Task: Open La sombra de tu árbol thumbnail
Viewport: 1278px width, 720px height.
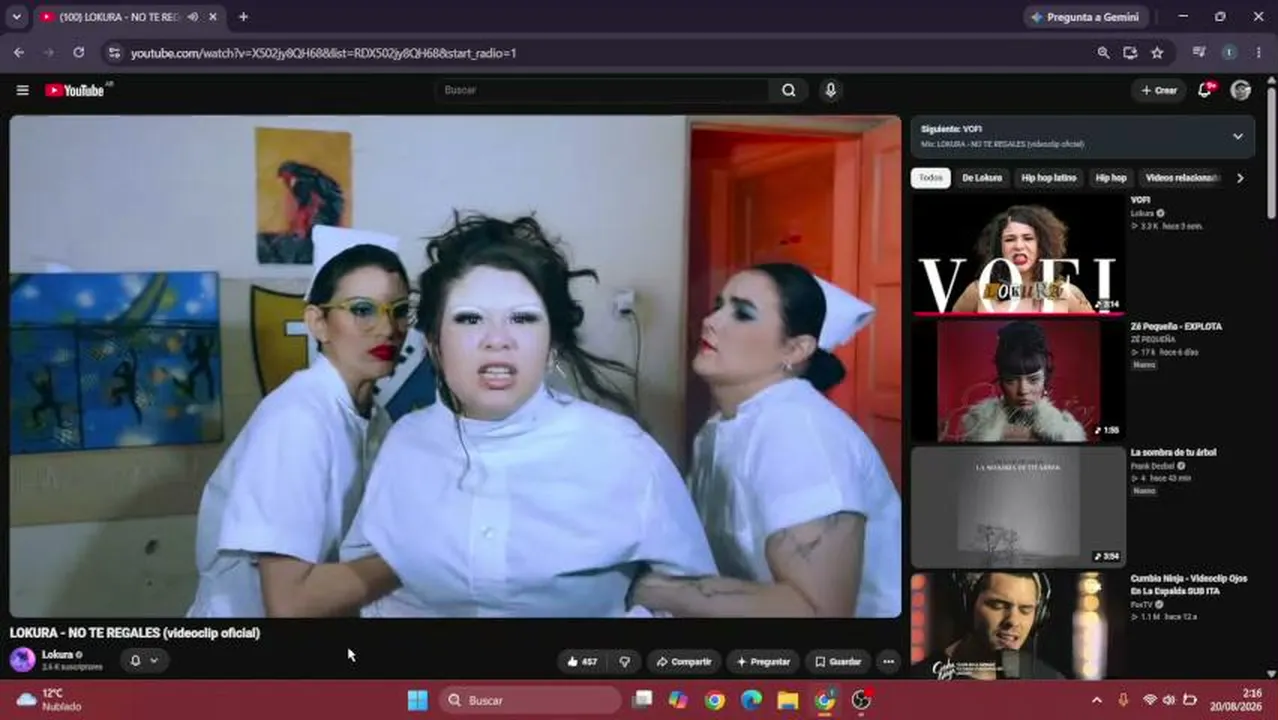Action: (x=1018, y=507)
